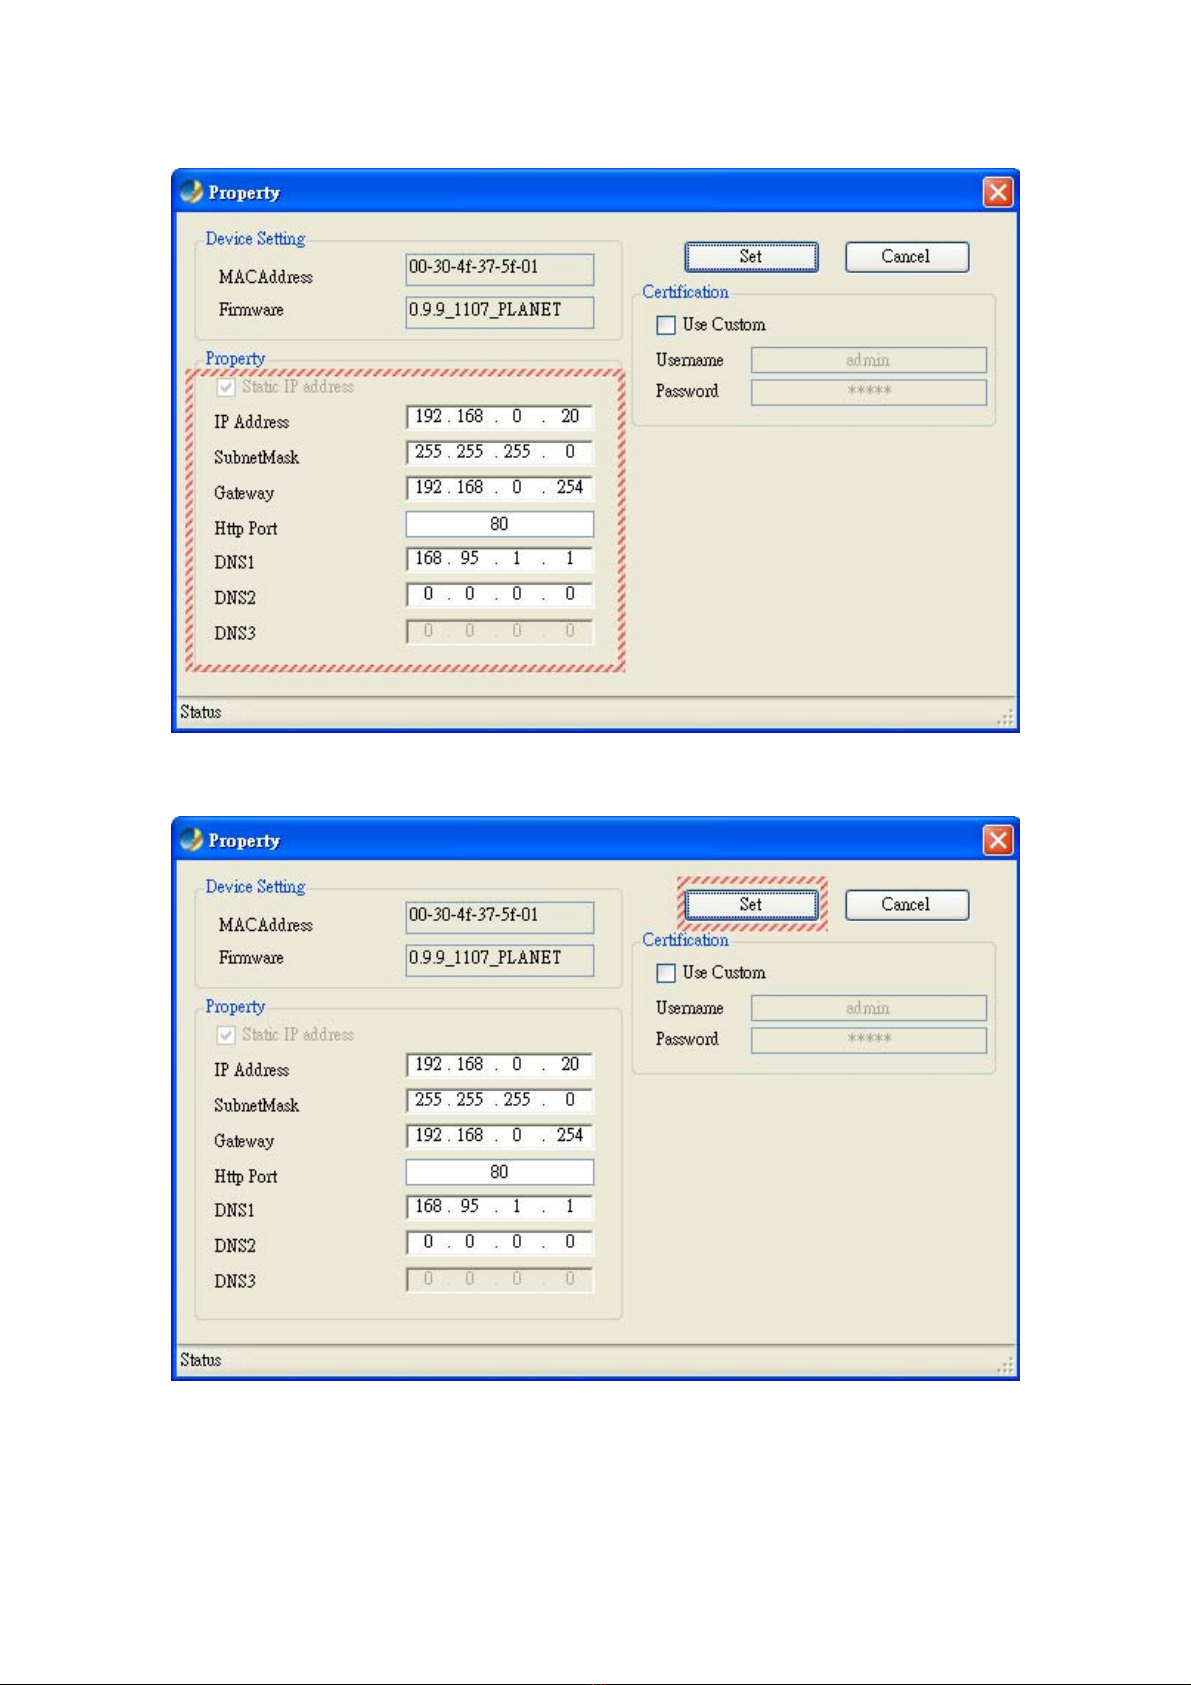Viewport: 1191px width, 1685px height.
Task: Click the IP Address field in upper dialog
Action: point(499,417)
